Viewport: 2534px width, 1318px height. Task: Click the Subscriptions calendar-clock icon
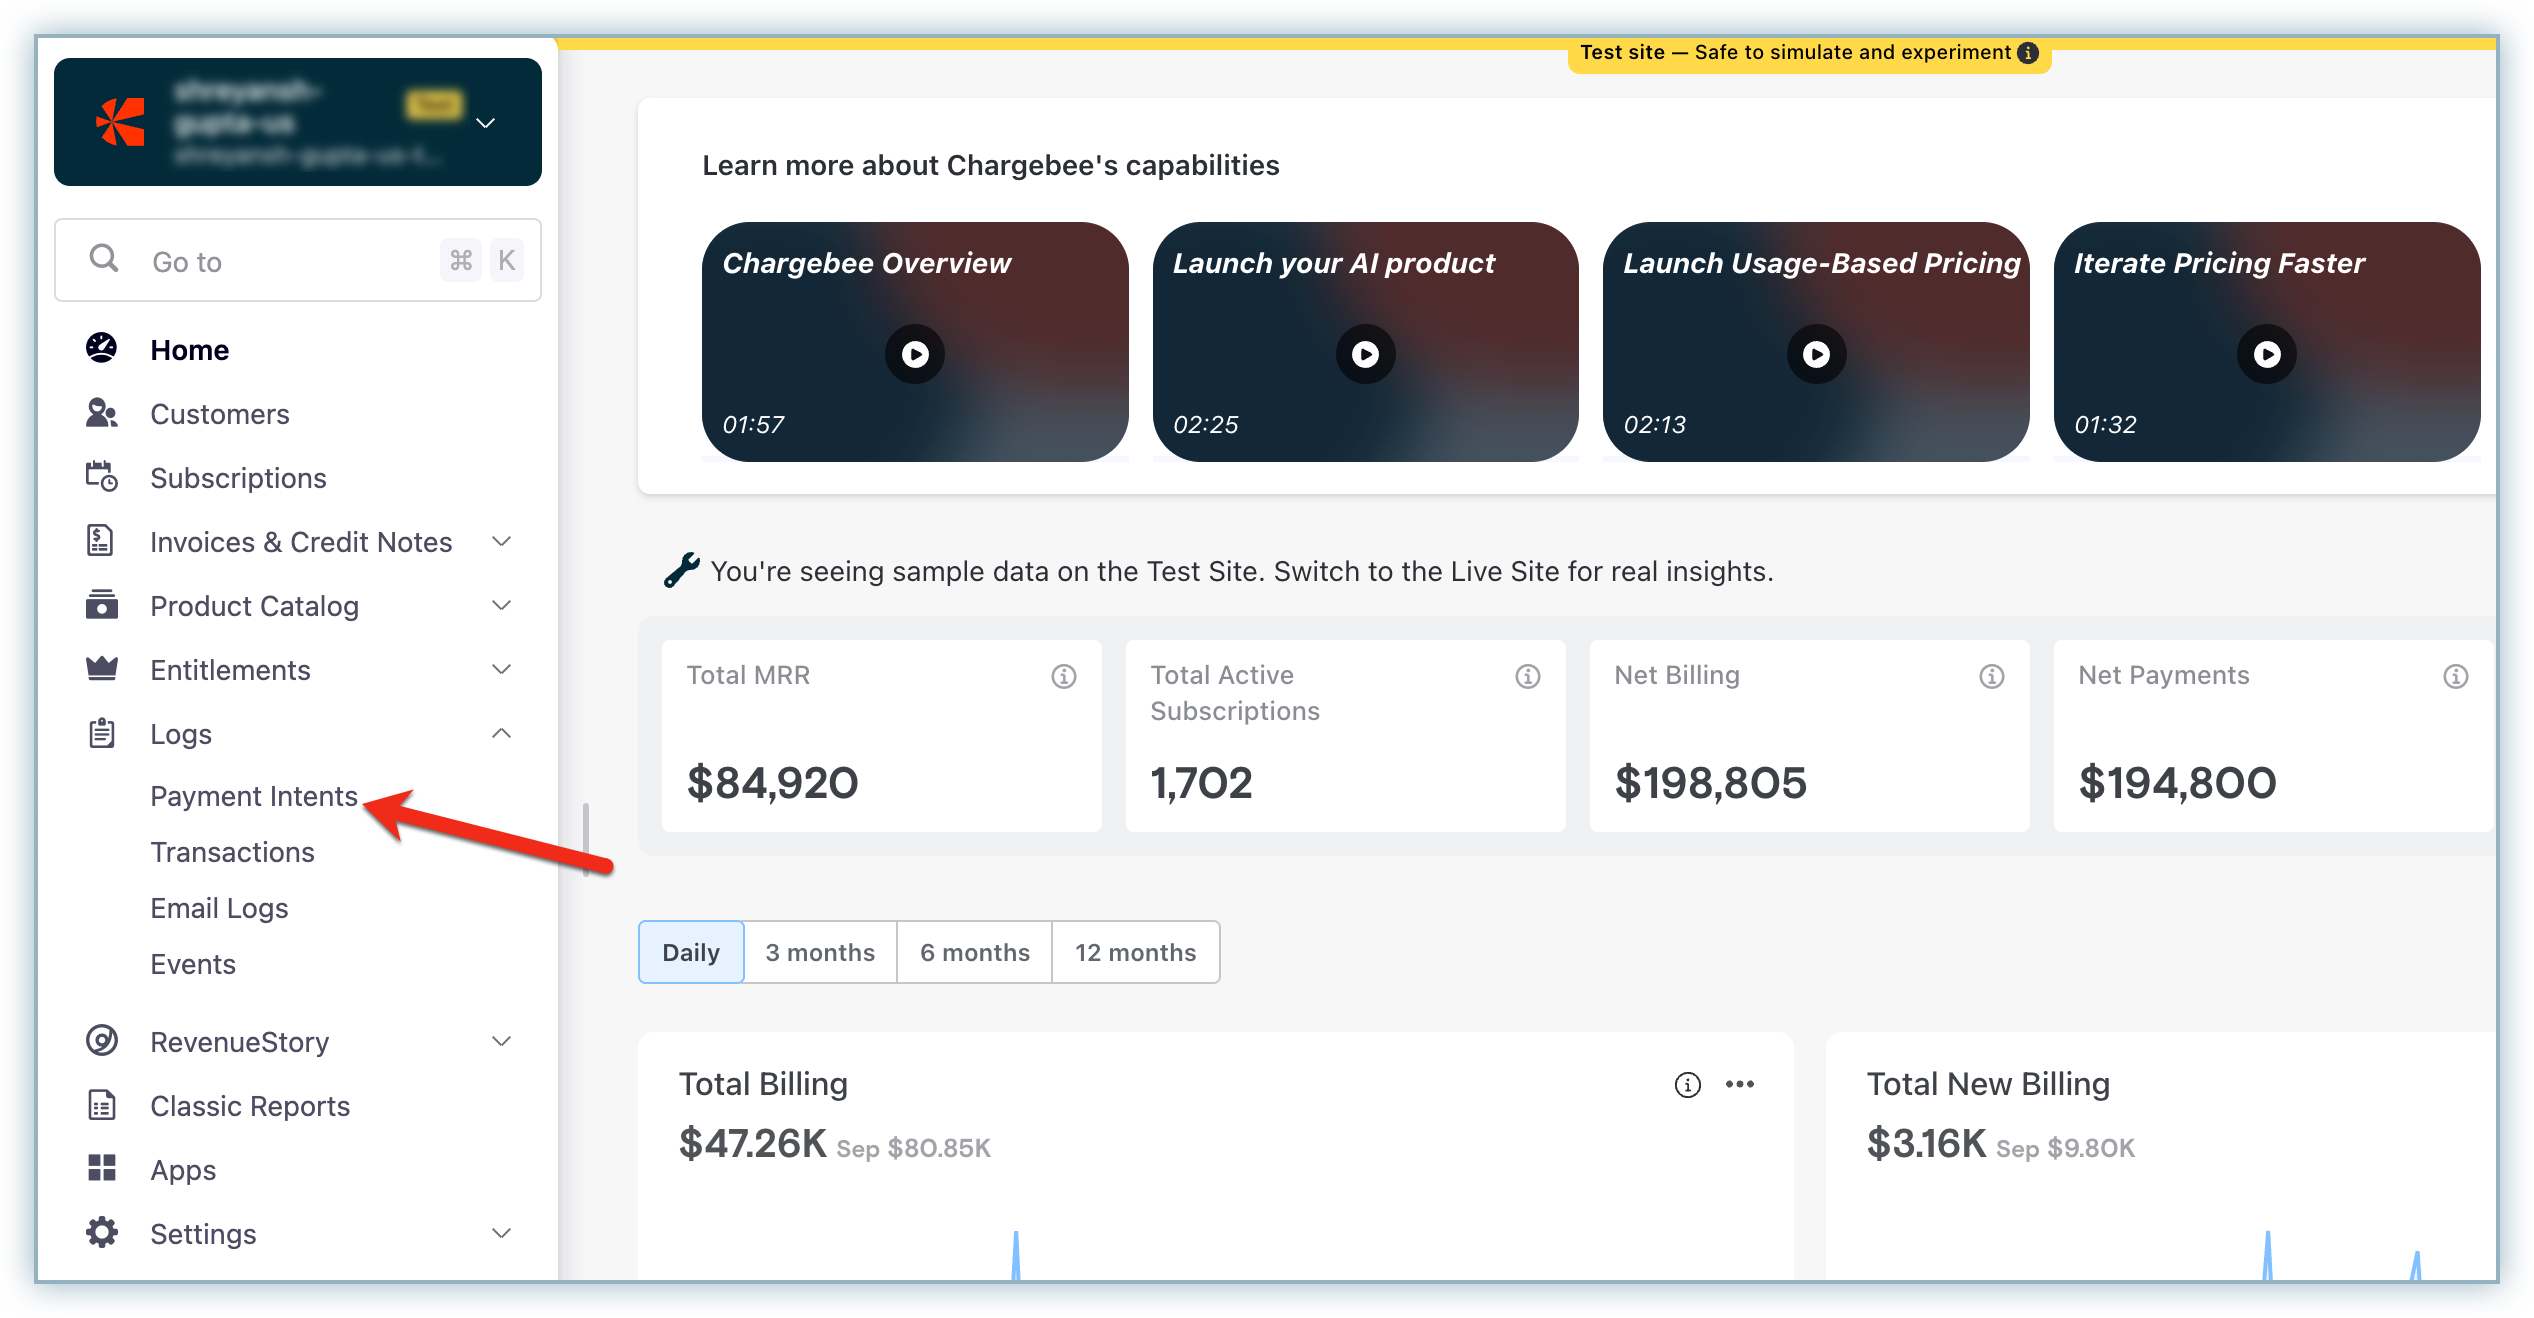pos(101,477)
